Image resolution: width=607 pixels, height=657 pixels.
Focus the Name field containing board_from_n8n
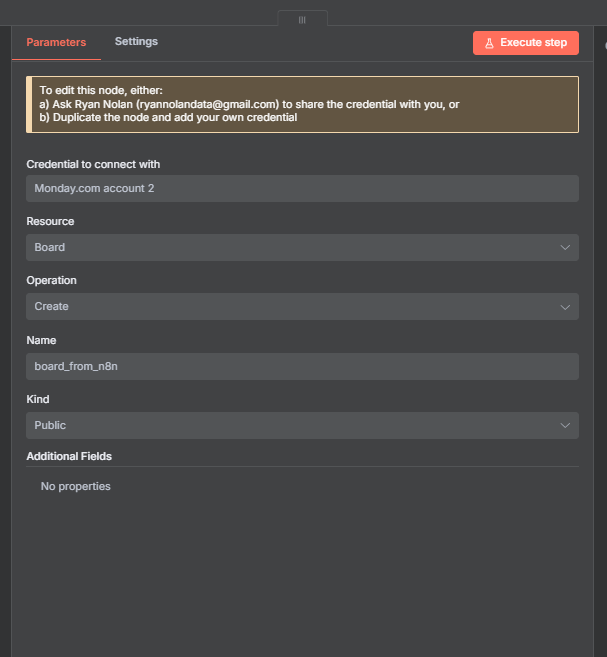(x=302, y=366)
